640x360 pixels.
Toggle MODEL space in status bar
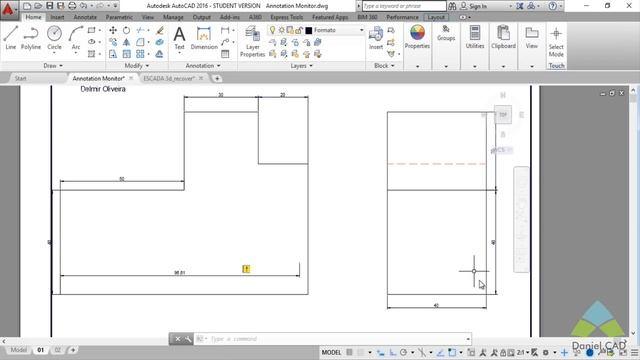(x=331, y=352)
